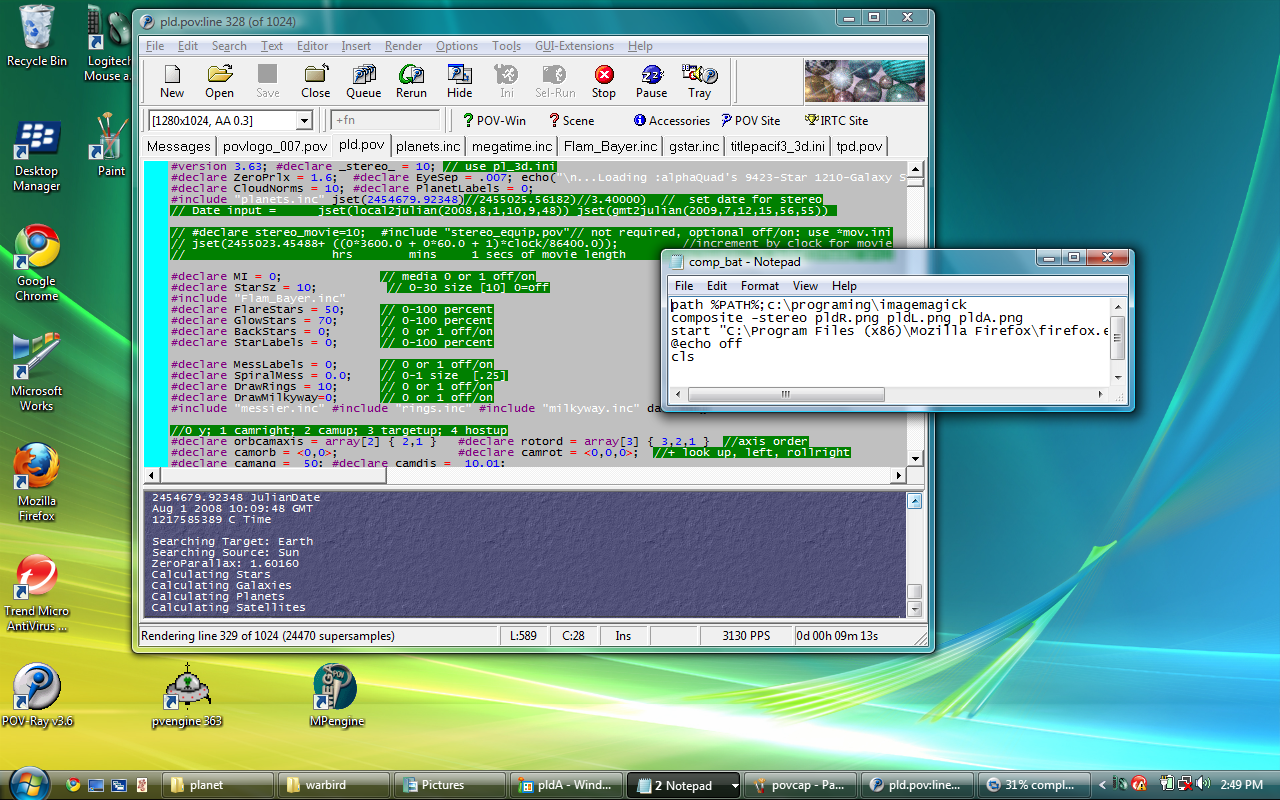This screenshot has width=1280, height=800.
Task: Open the Render menu
Action: point(403,46)
